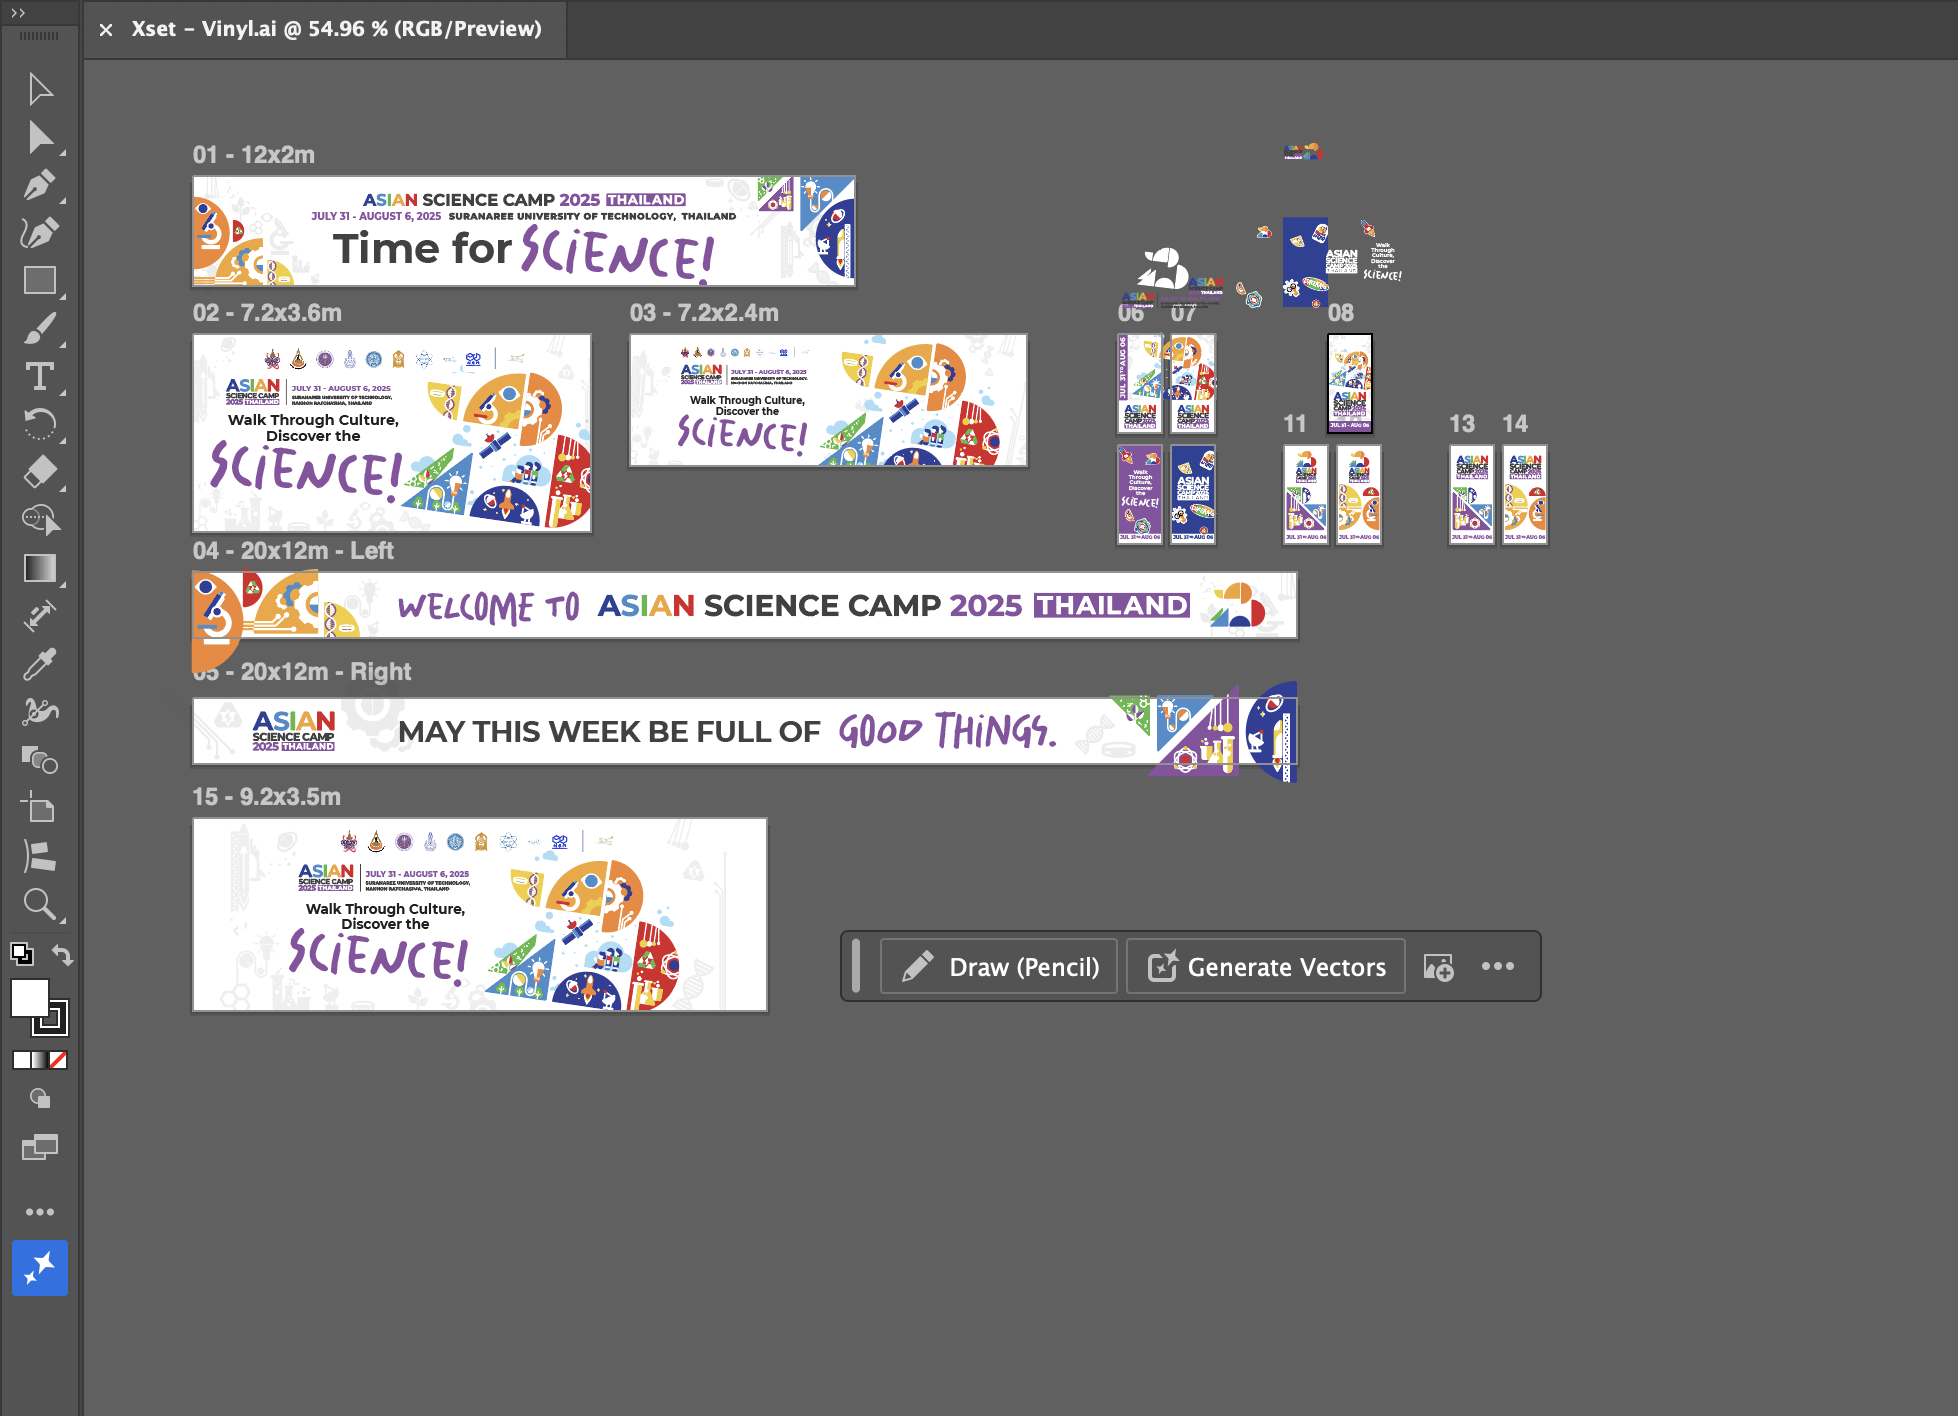Swap fill and stroke colors
The image size is (1958, 1416).
click(x=63, y=954)
